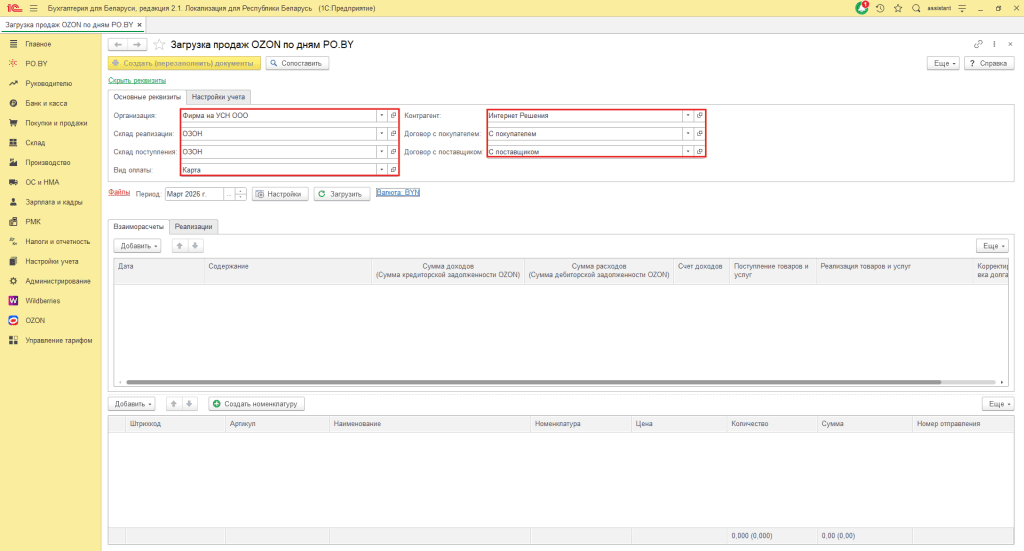Open notifications bell in the title bar
The image size is (1024, 551).
pos(862,8)
